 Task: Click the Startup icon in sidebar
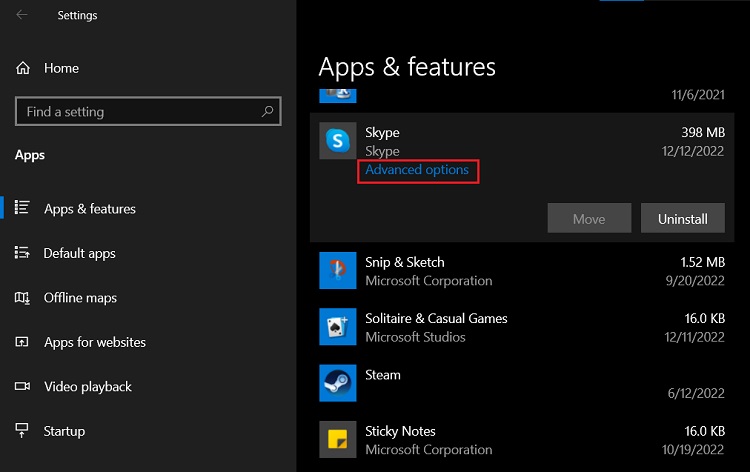tap(22, 430)
